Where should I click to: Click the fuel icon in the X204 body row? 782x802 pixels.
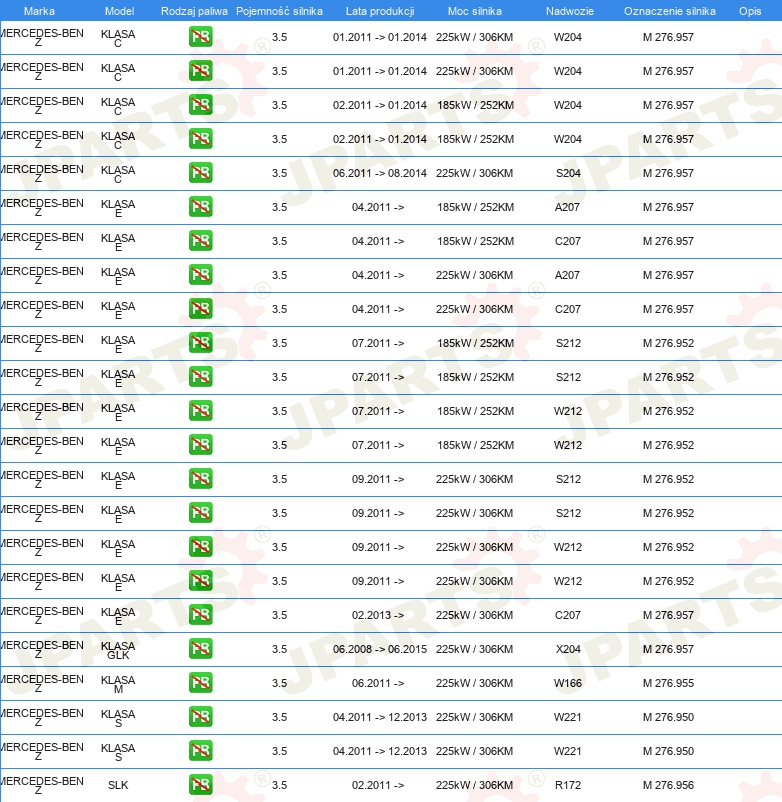[200, 649]
